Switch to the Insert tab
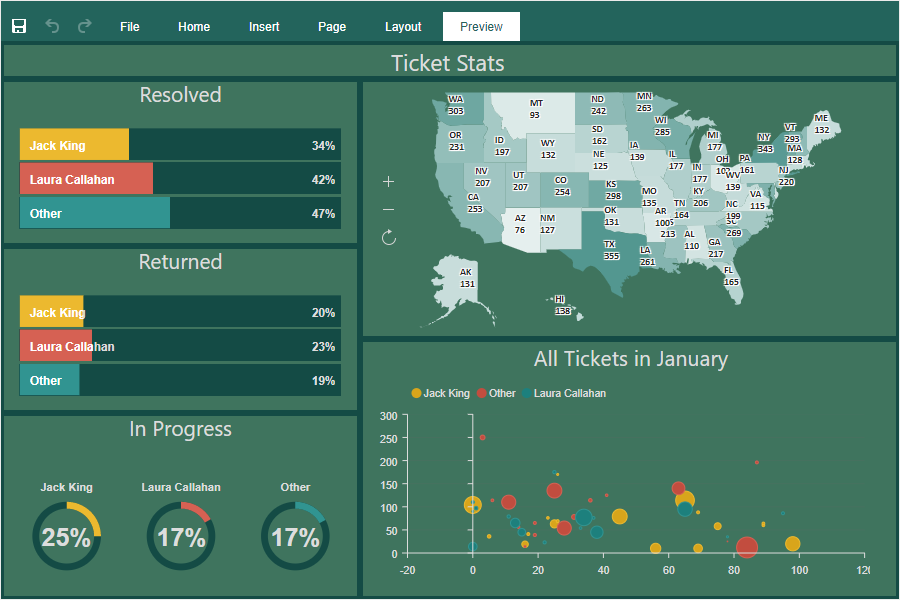Viewport: 900px width, 600px height. [264, 26]
